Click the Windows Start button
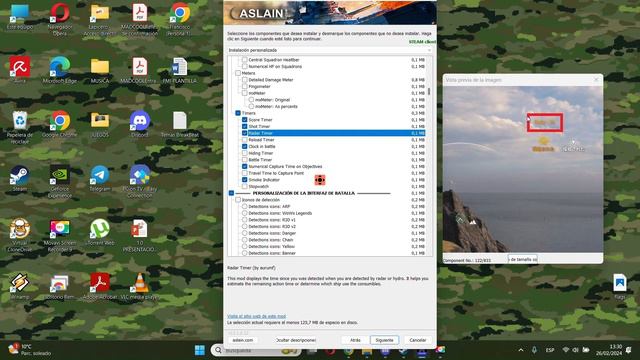Image resolution: width=640 pixels, height=360 pixels. [200, 350]
